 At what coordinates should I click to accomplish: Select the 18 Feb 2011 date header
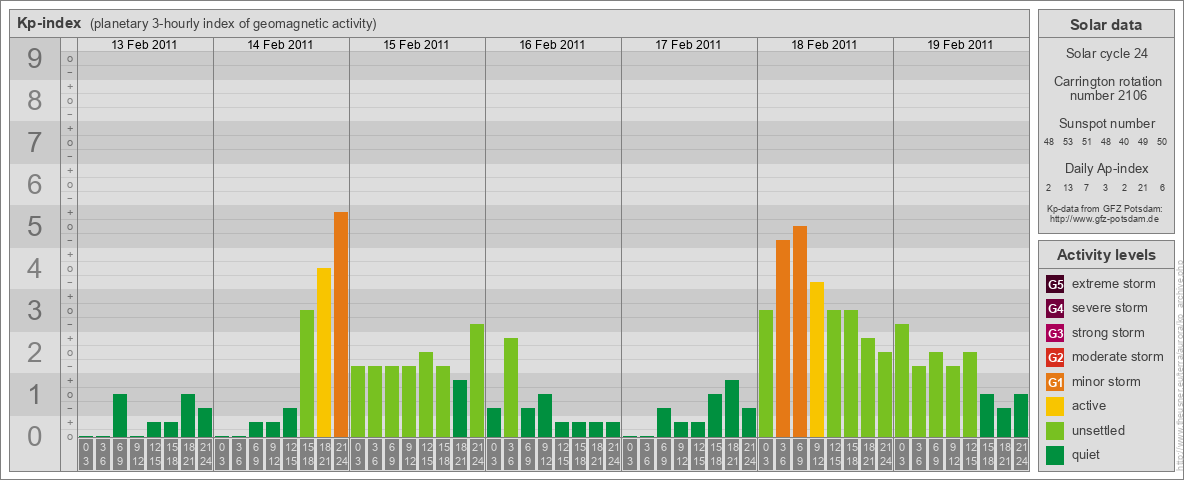(824, 45)
